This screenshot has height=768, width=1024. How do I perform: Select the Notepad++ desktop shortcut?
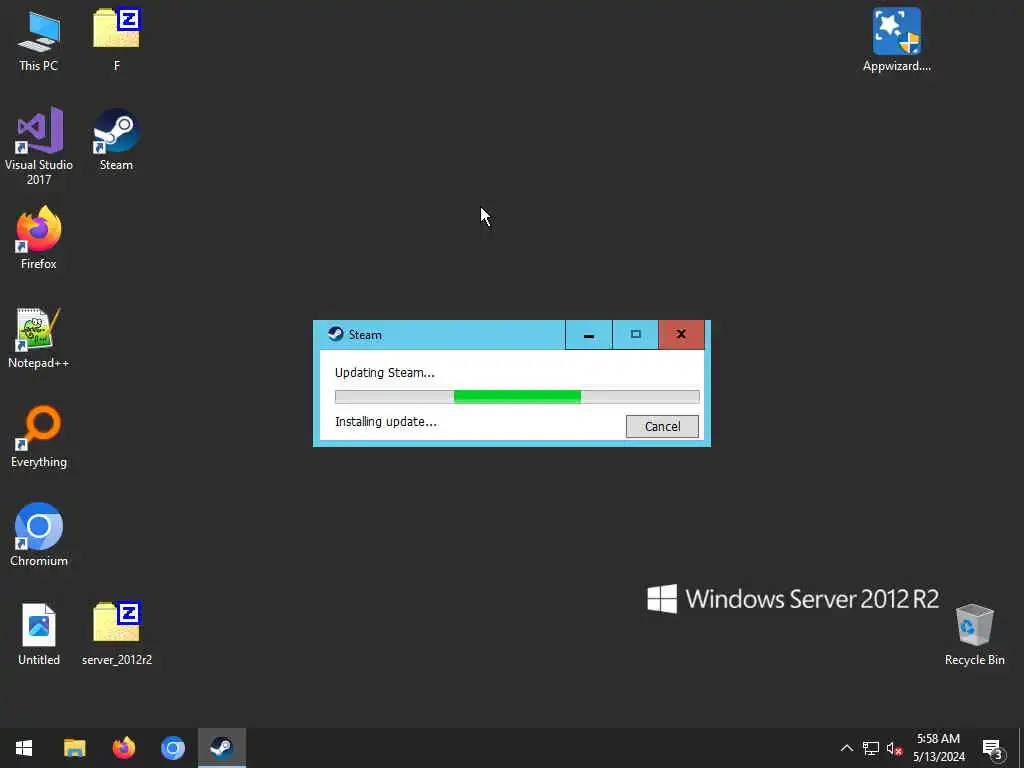(39, 338)
